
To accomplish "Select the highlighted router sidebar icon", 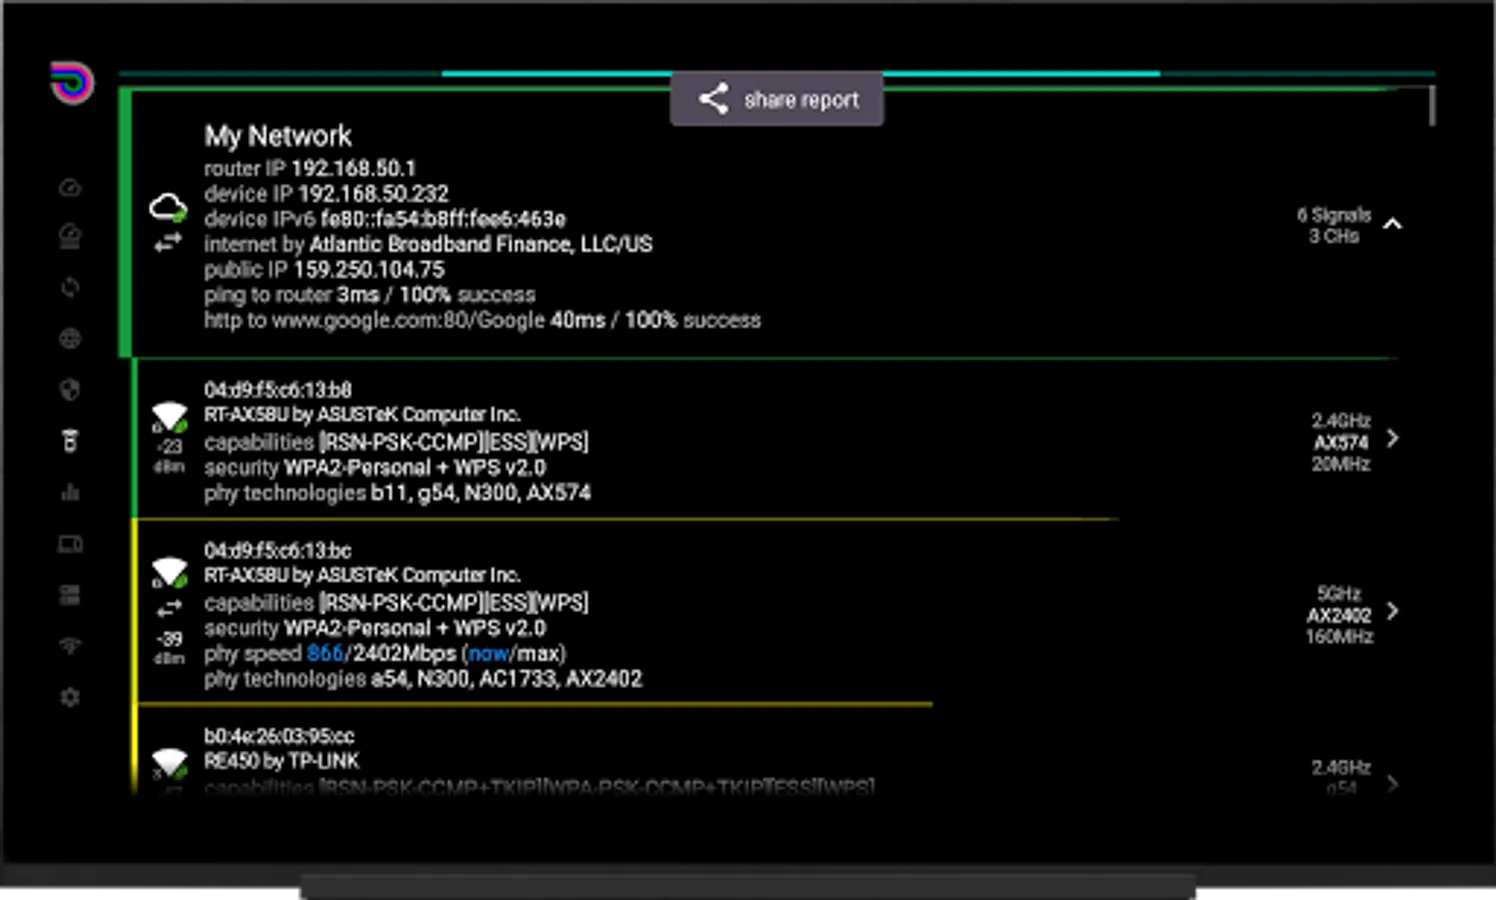I will [x=70, y=441].
